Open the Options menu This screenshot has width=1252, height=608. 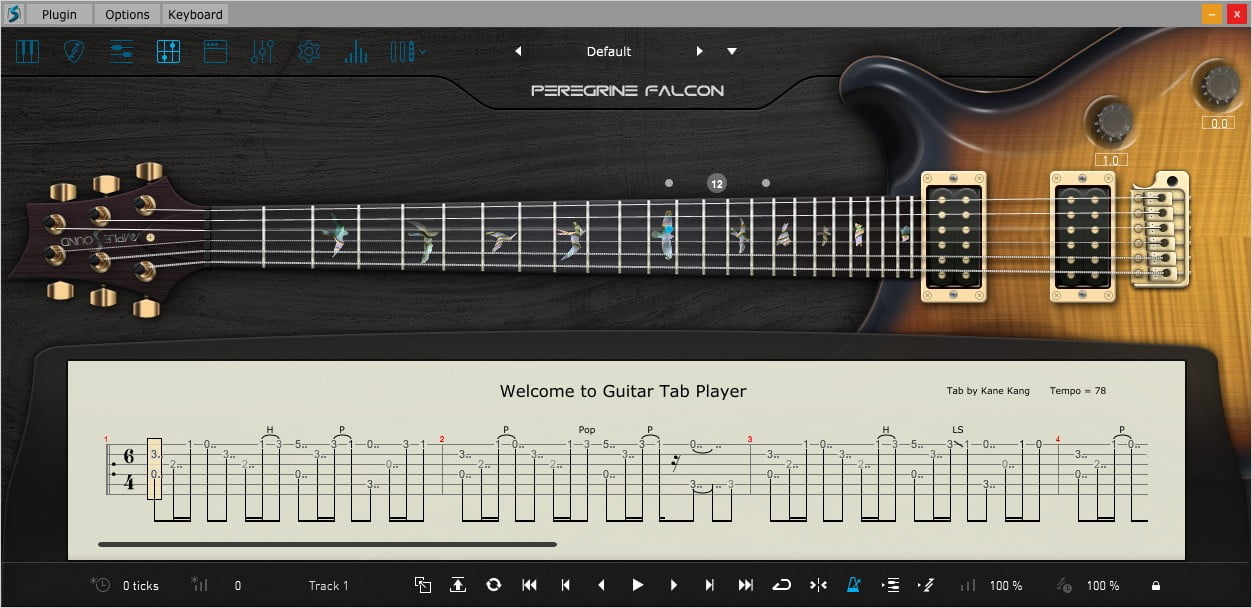point(127,15)
